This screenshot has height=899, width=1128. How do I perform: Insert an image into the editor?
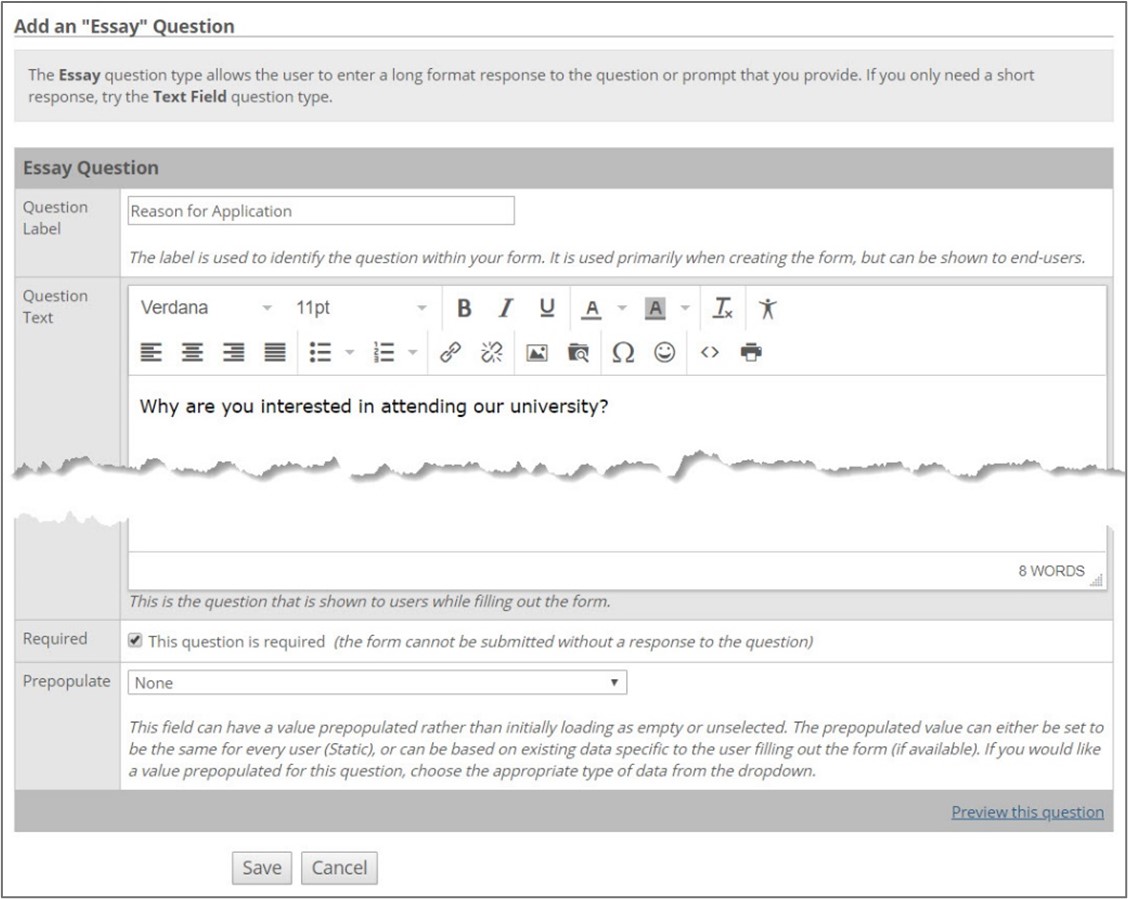click(x=536, y=352)
